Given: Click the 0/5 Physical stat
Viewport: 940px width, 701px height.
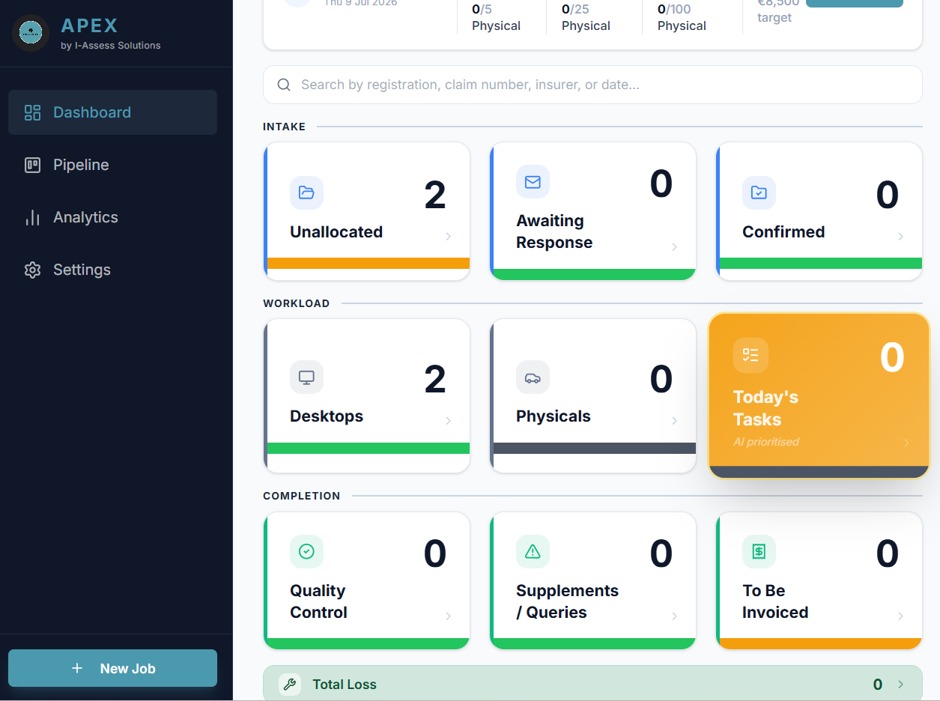Looking at the screenshot, I should pos(496,17).
